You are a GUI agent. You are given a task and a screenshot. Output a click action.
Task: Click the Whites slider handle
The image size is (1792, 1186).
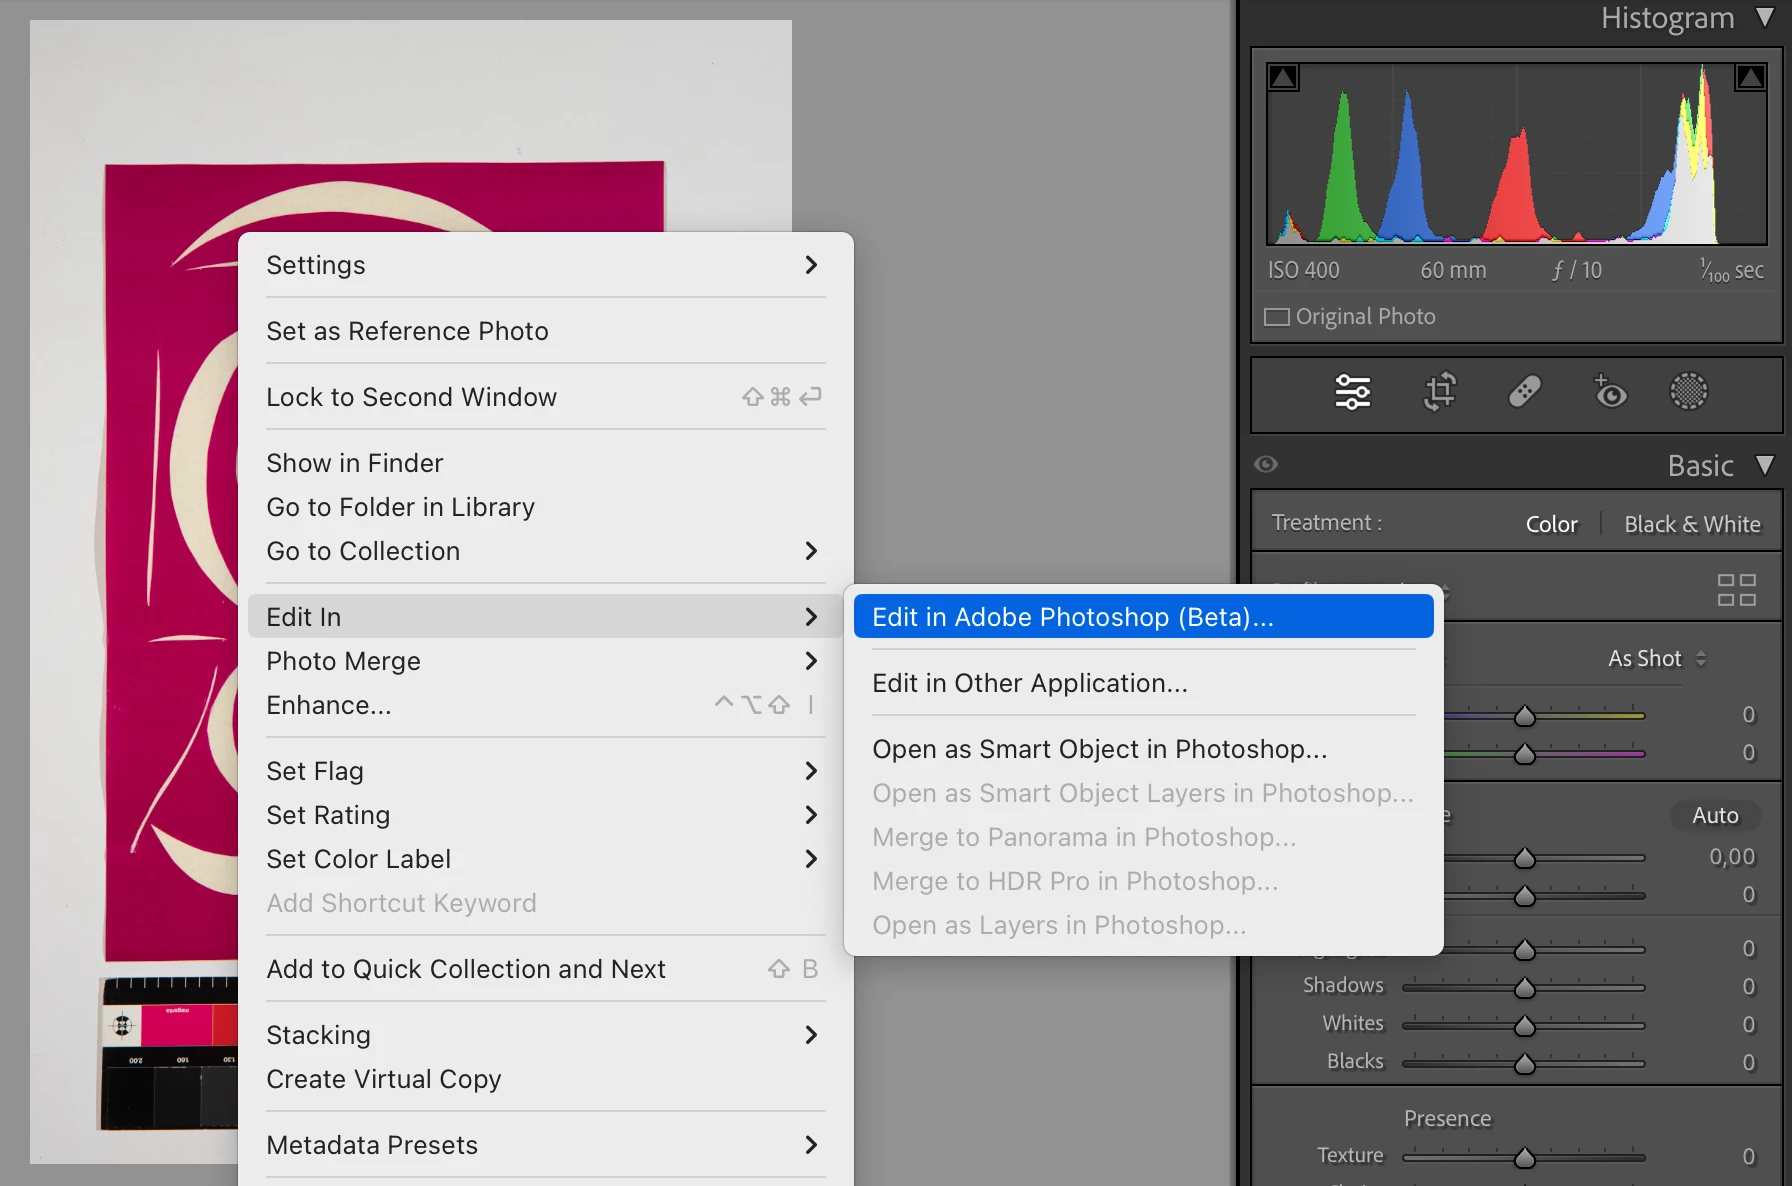(x=1525, y=1026)
